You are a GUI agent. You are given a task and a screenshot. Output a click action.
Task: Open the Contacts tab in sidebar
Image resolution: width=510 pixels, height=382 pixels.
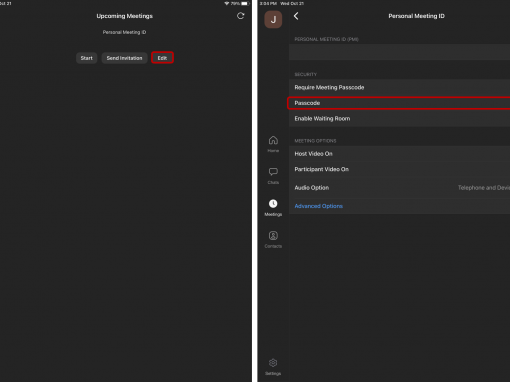[x=273, y=240]
